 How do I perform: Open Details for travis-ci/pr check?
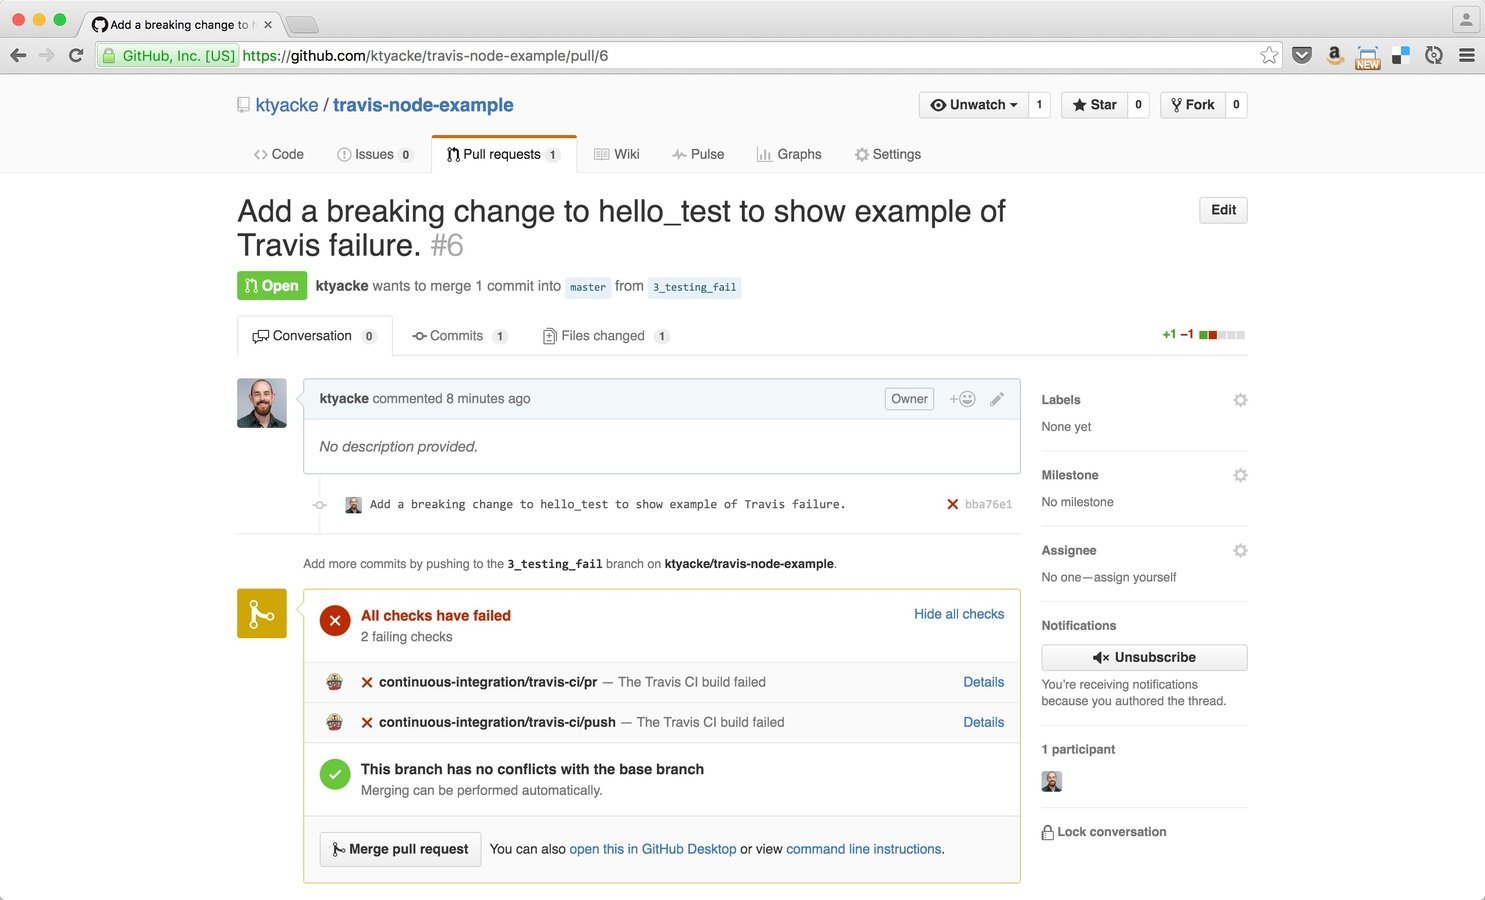(984, 682)
